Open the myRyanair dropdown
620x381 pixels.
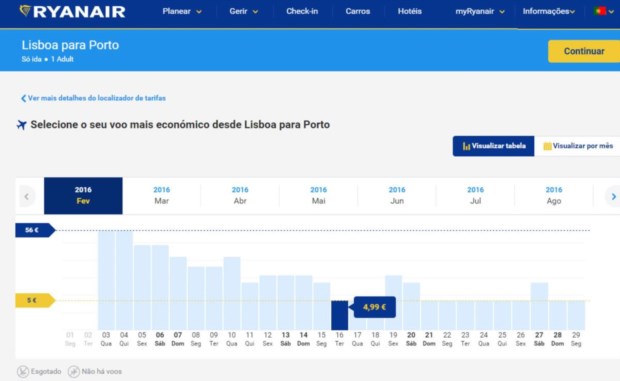[480, 11]
